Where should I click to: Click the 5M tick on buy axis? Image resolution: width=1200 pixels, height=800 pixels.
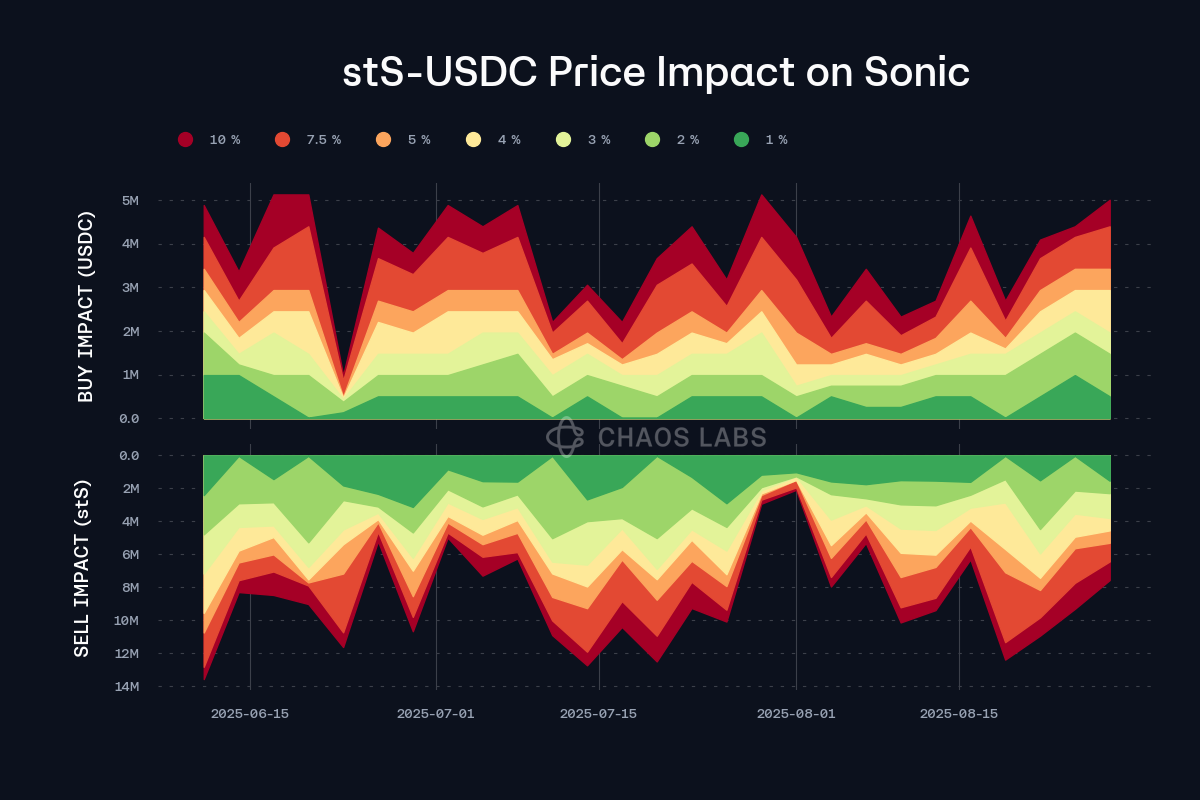(129, 200)
